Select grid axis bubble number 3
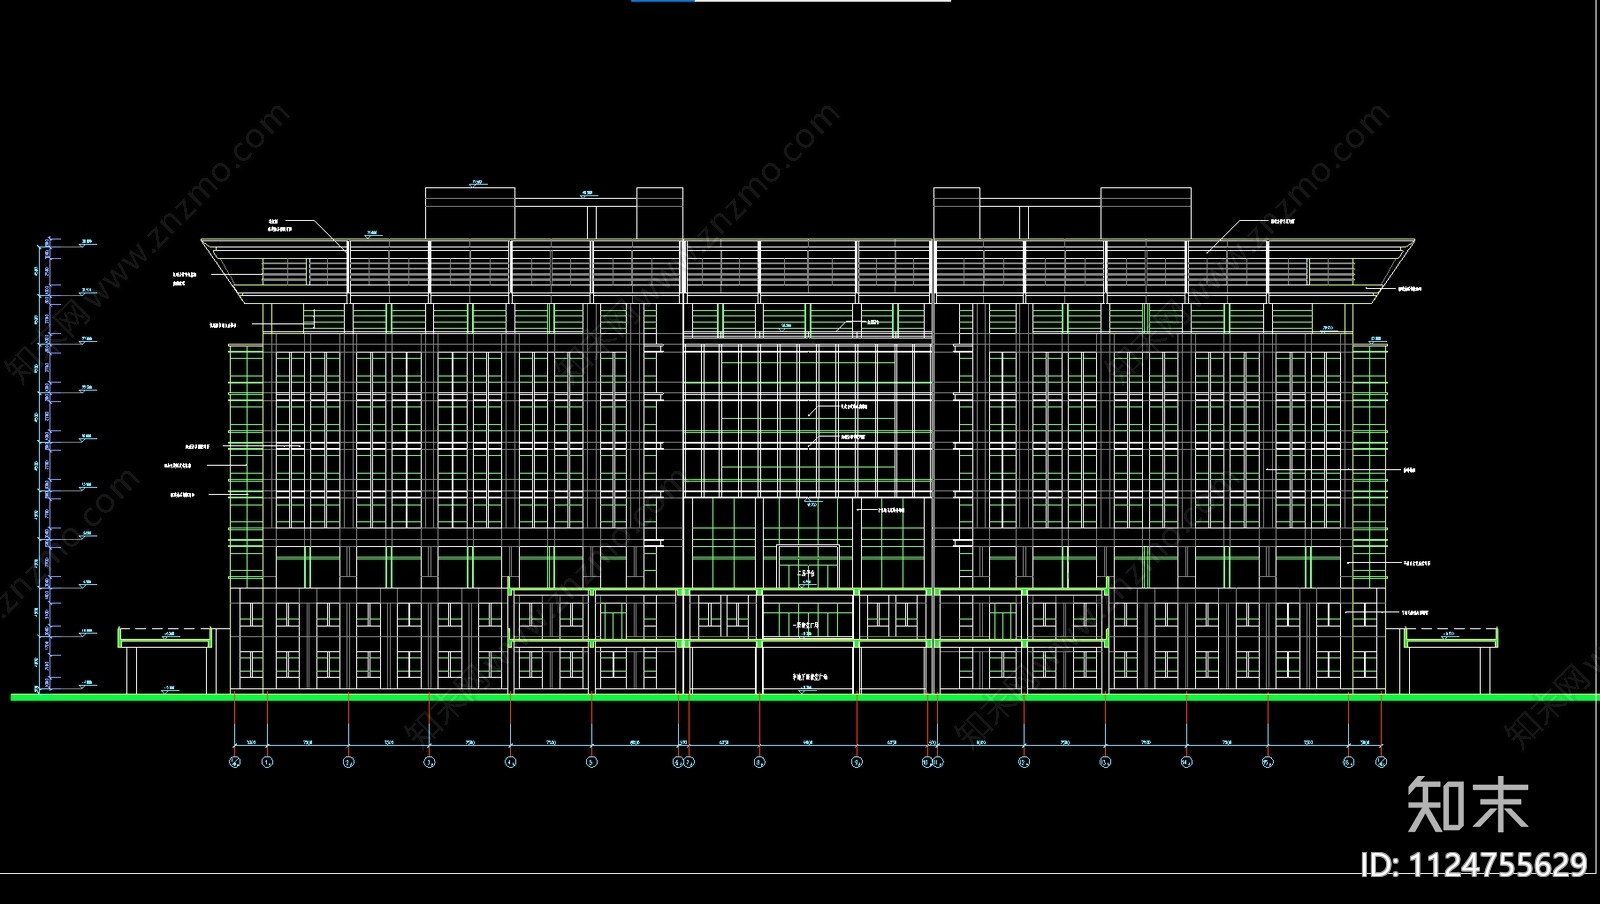The image size is (1600, 904). (430, 762)
